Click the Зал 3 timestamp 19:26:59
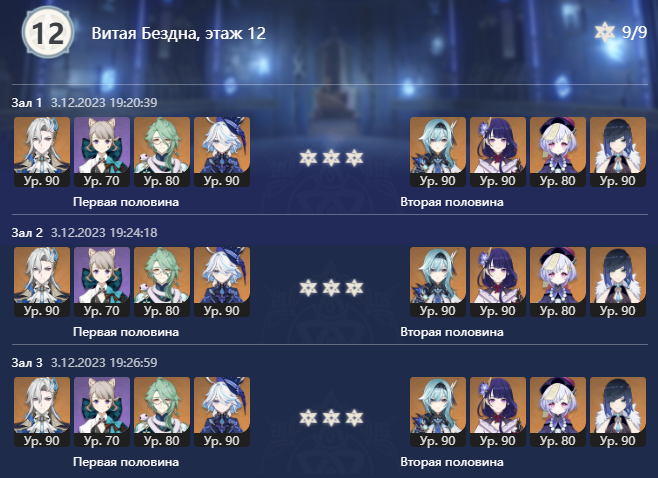The image size is (658, 478). tap(104, 363)
